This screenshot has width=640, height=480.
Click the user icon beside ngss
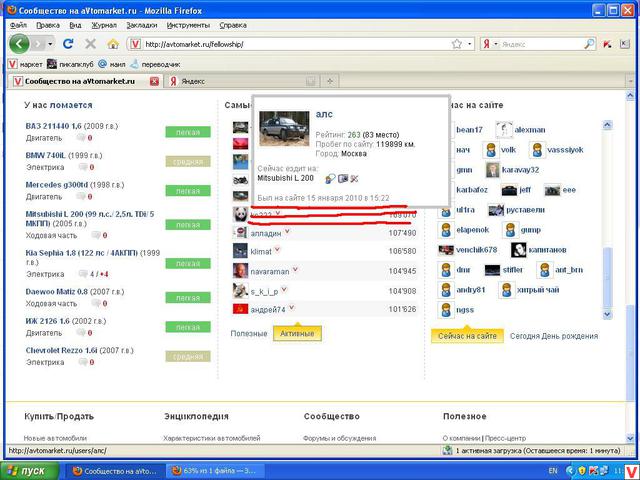point(446,310)
